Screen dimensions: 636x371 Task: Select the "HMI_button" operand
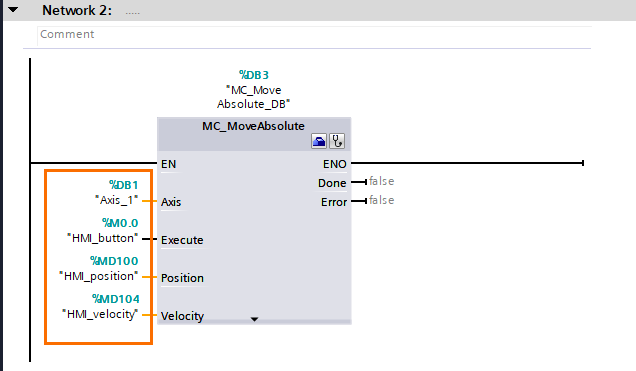(x=103, y=238)
